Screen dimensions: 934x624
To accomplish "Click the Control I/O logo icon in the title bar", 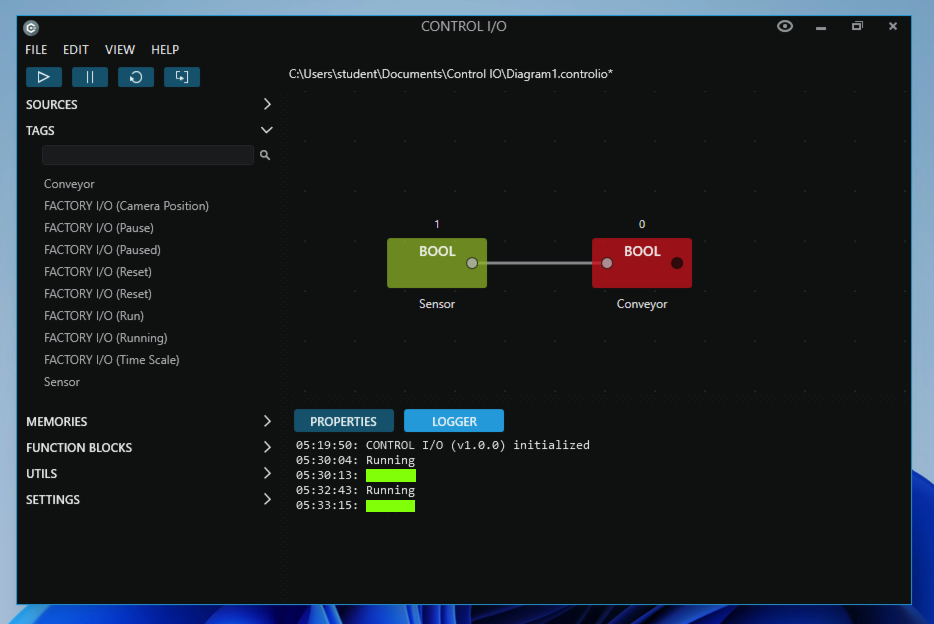I will point(31,27).
